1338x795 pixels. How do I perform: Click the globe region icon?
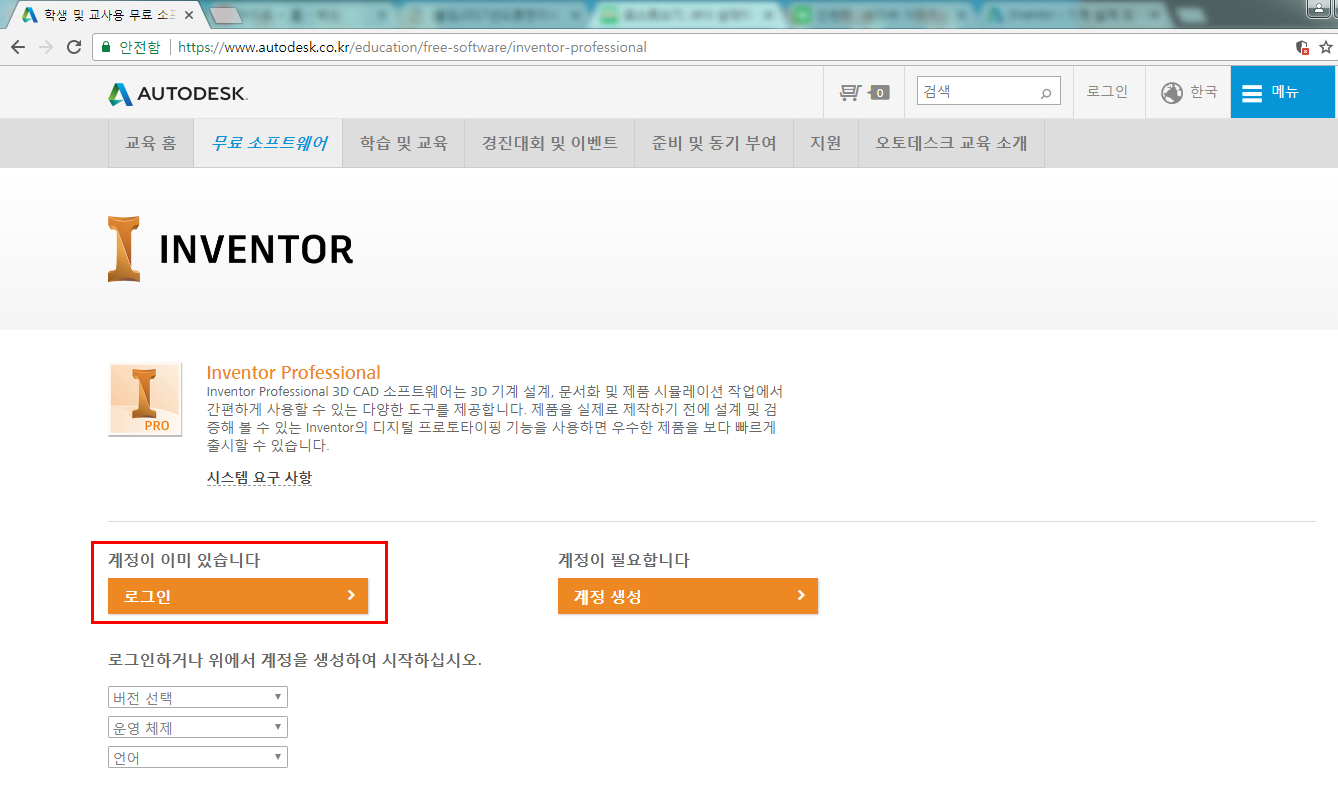tap(1172, 92)
